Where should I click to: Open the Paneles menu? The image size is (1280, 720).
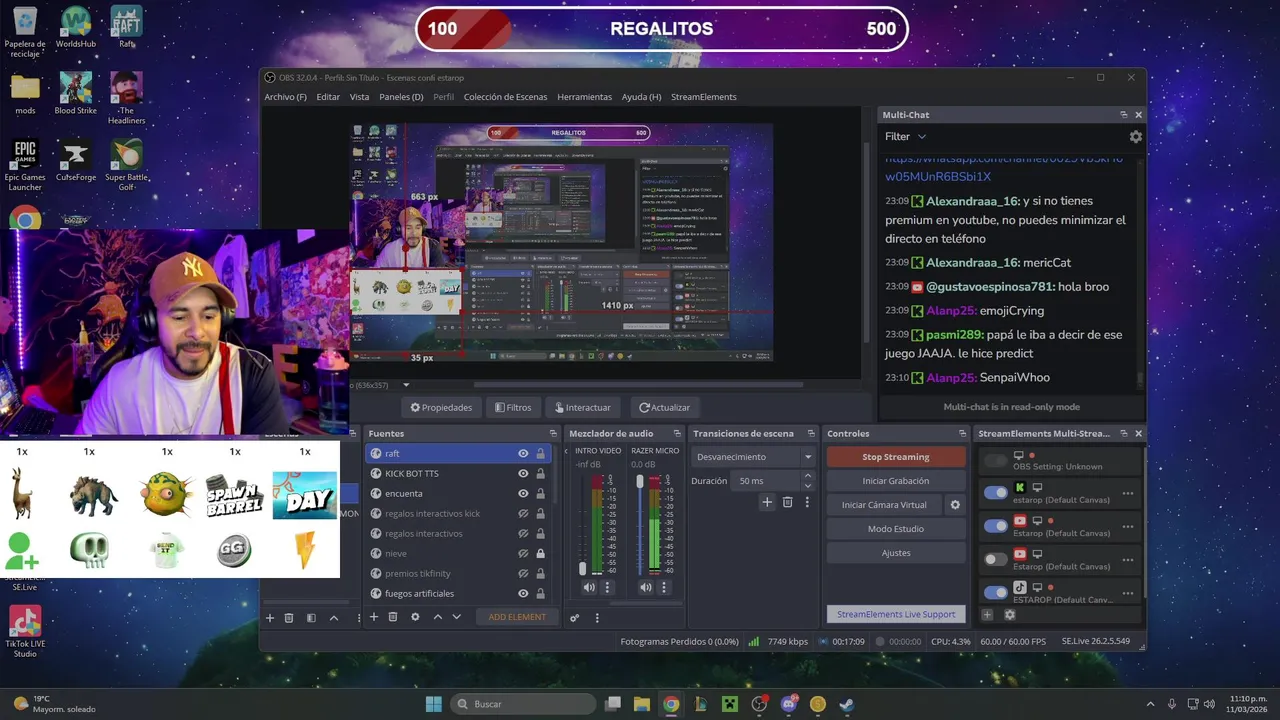[x=401, y=97]
